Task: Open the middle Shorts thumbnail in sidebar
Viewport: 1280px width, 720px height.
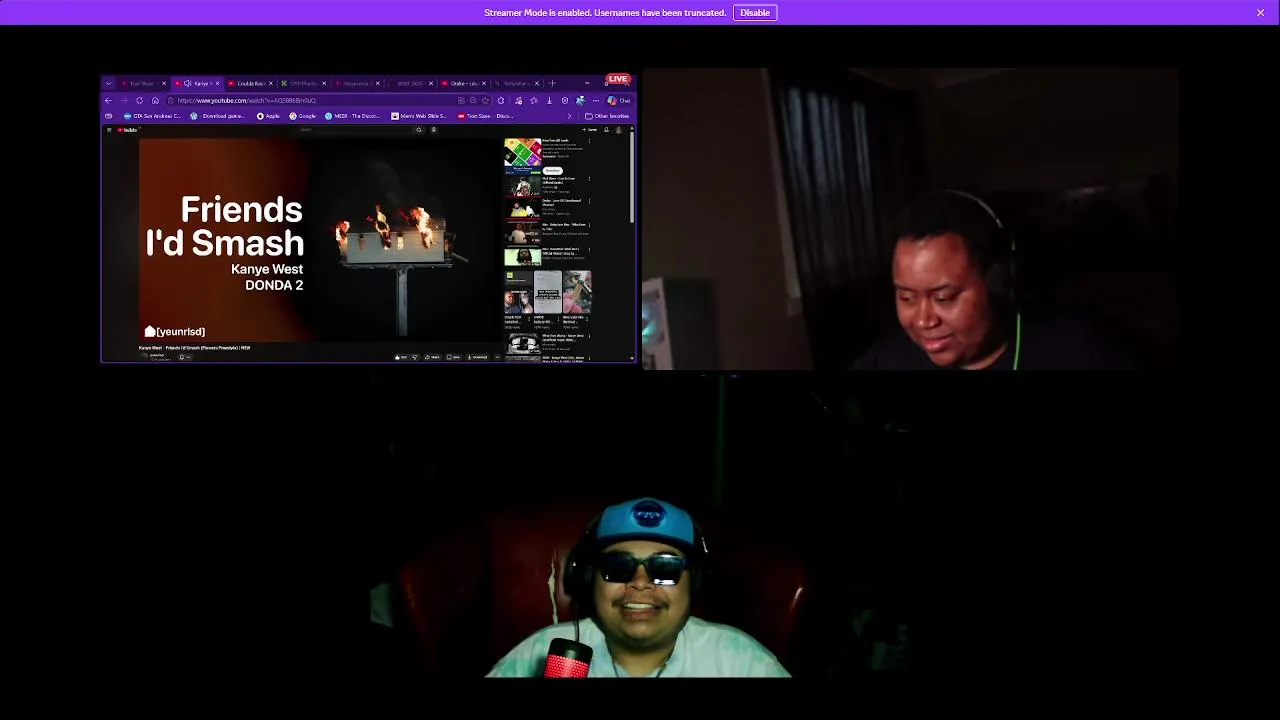Action: point(548,291)
